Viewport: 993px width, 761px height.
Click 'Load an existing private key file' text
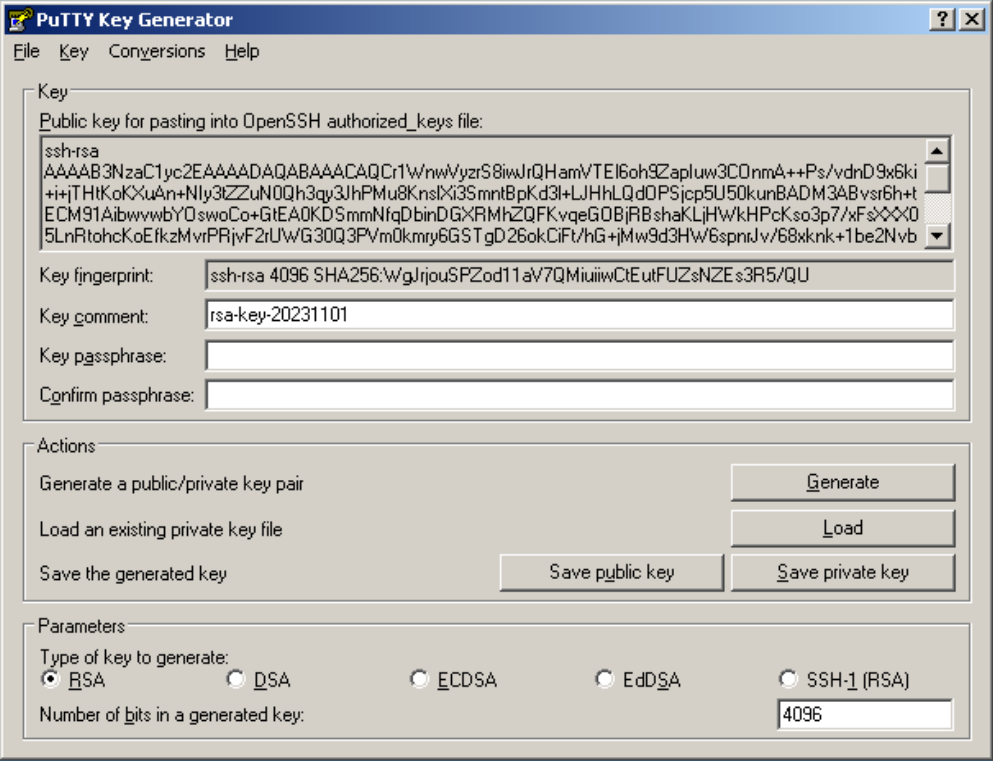coord(161,529)
